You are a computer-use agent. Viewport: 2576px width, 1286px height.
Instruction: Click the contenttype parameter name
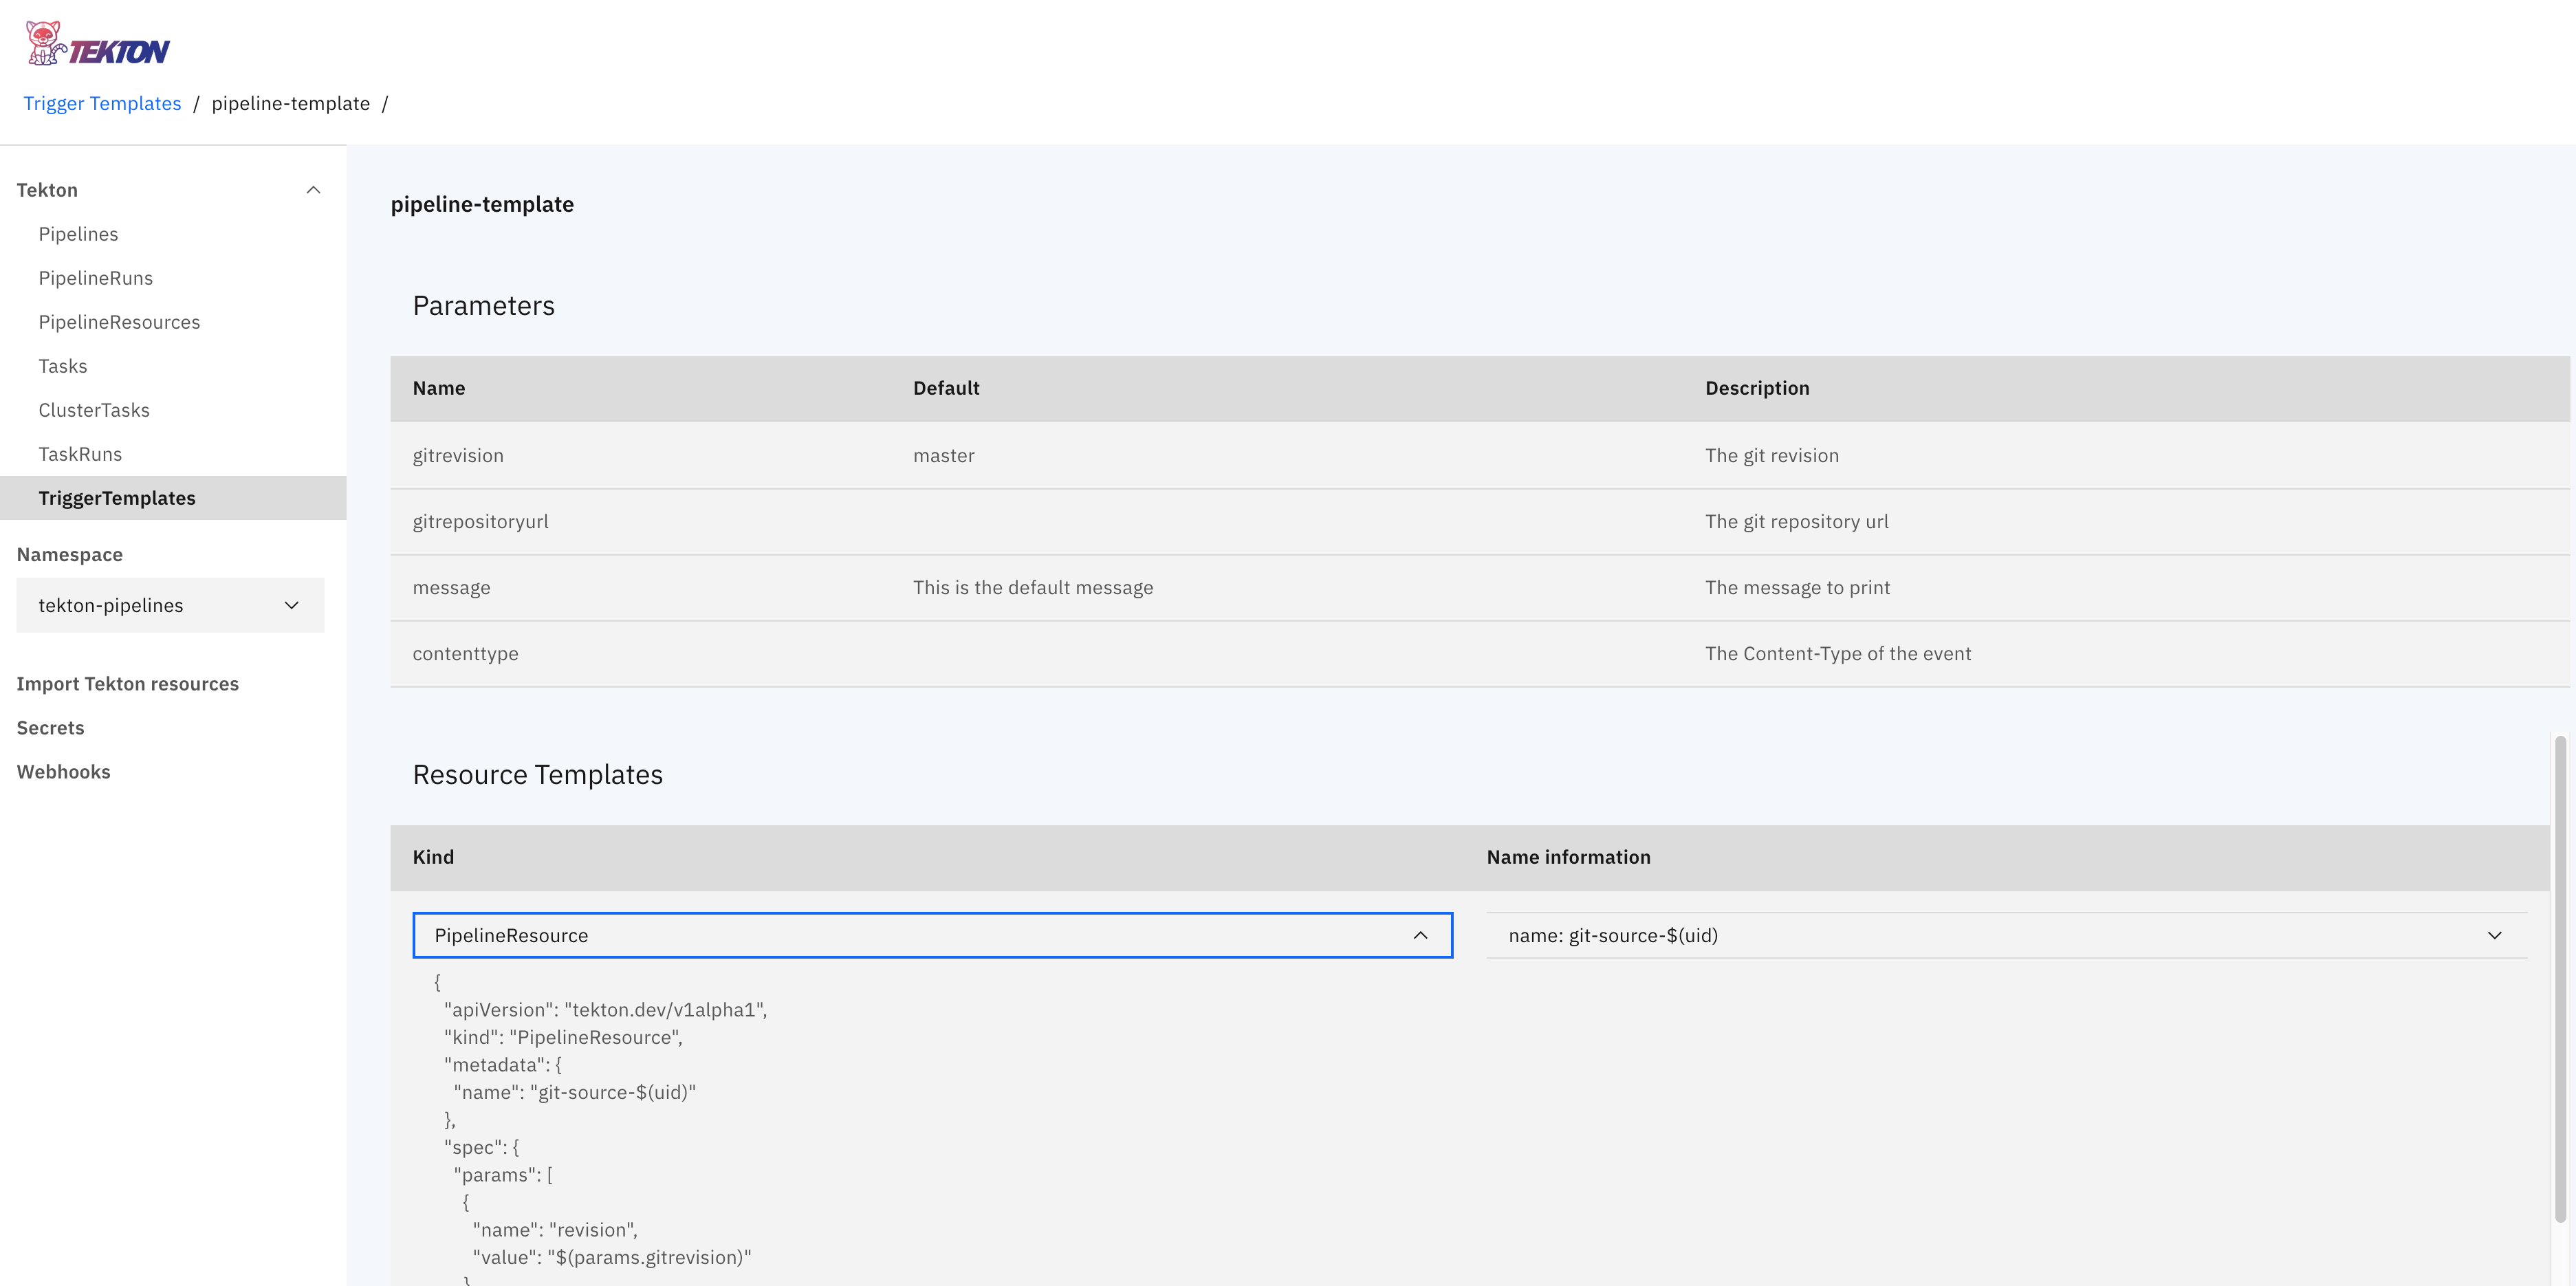coord(466,654)
